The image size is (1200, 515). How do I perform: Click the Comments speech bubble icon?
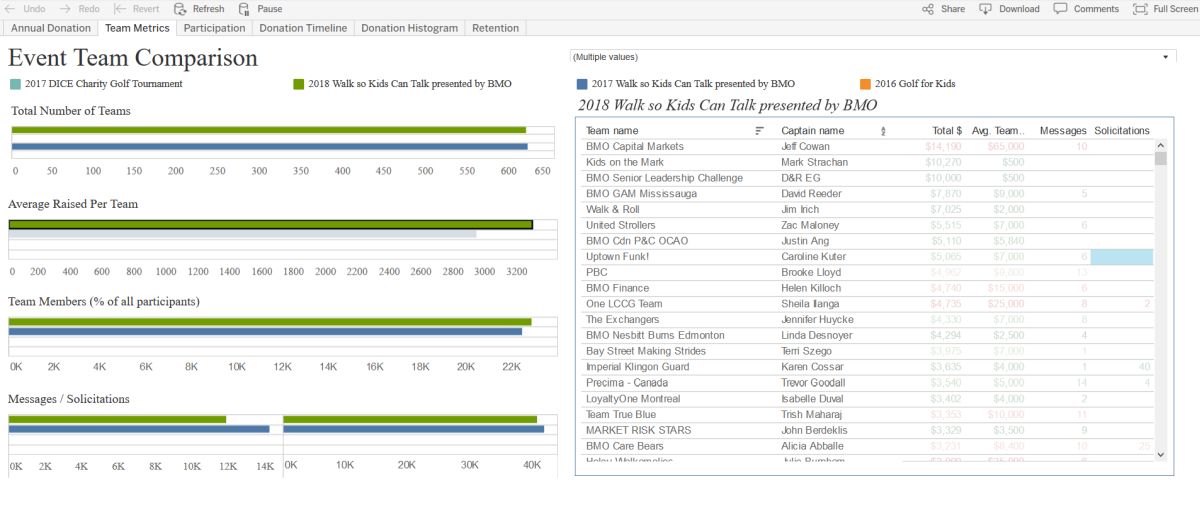1061,9
